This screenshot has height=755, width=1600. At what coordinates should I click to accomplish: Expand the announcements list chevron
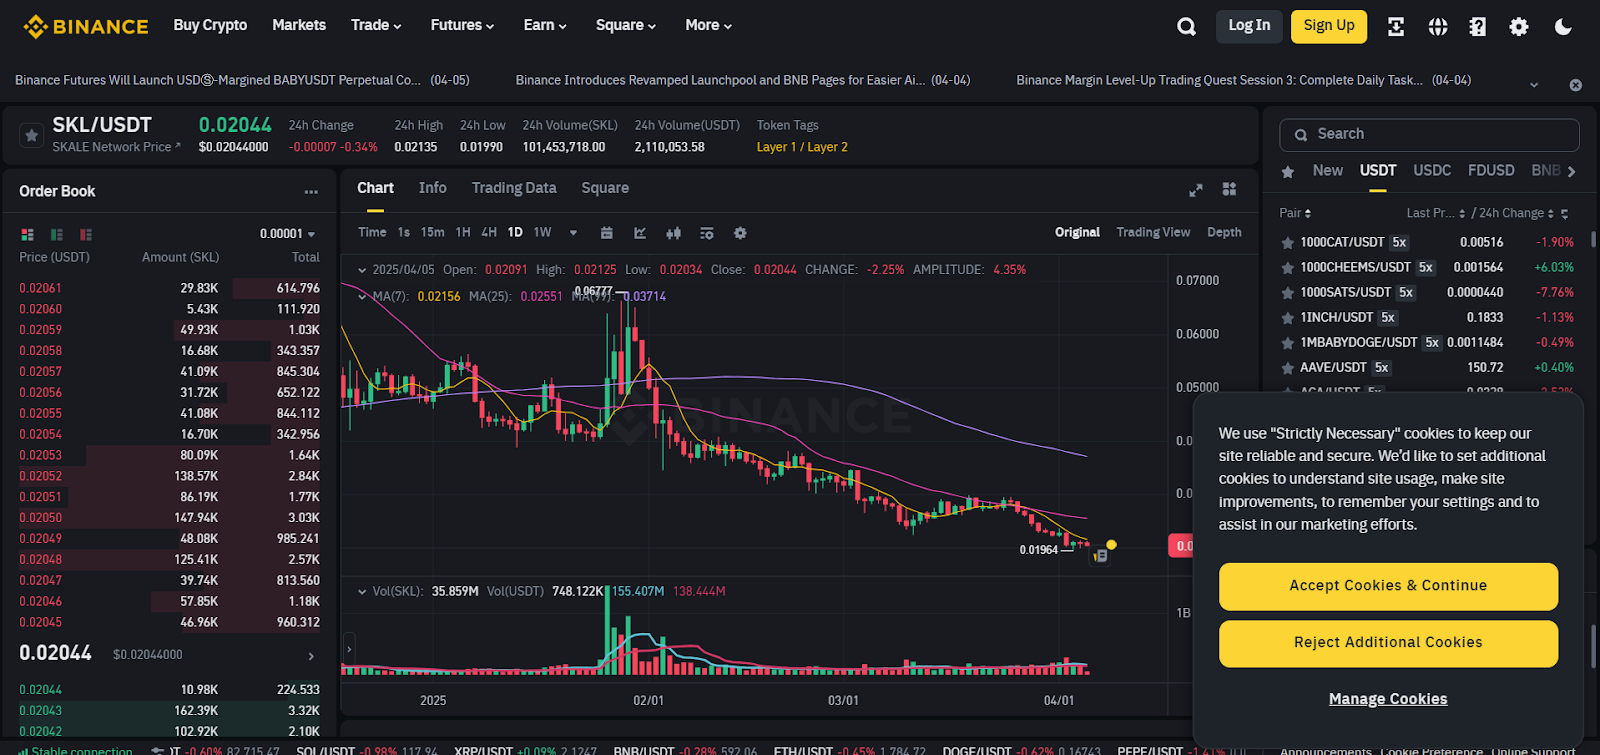click(1534, 85)
